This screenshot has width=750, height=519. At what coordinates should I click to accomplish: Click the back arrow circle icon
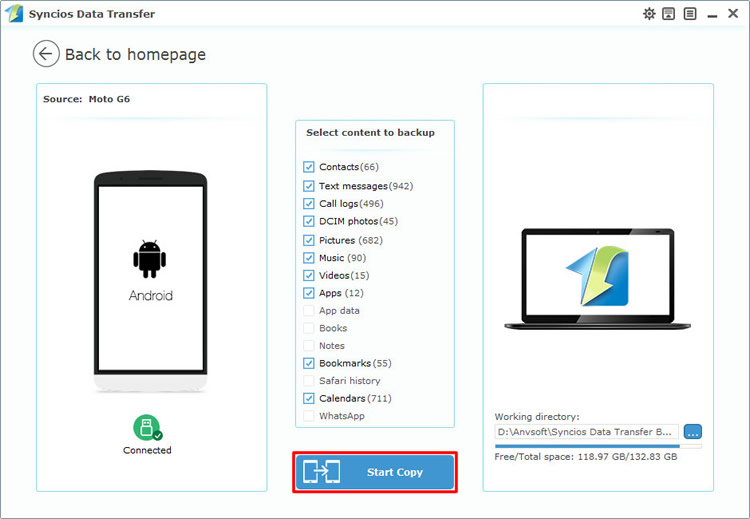pyautogui.click(x=46, y=54)
